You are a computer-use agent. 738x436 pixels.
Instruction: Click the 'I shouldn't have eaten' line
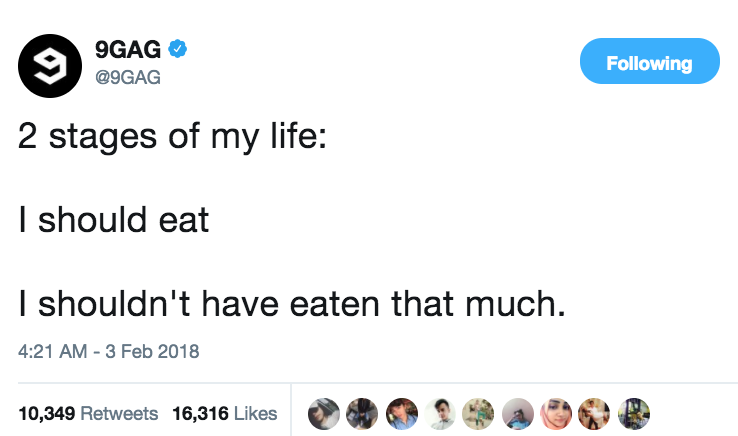(292, 300)
